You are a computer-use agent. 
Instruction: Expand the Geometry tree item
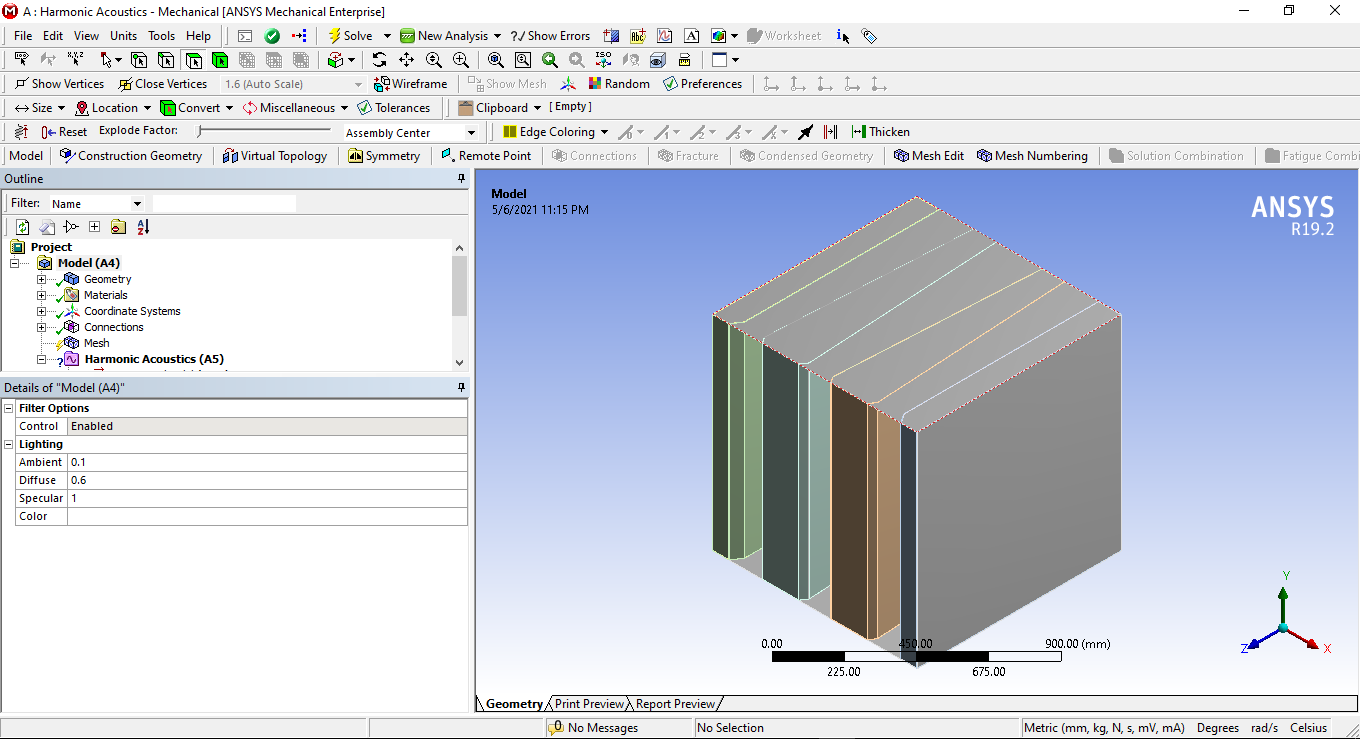[40, 279]
